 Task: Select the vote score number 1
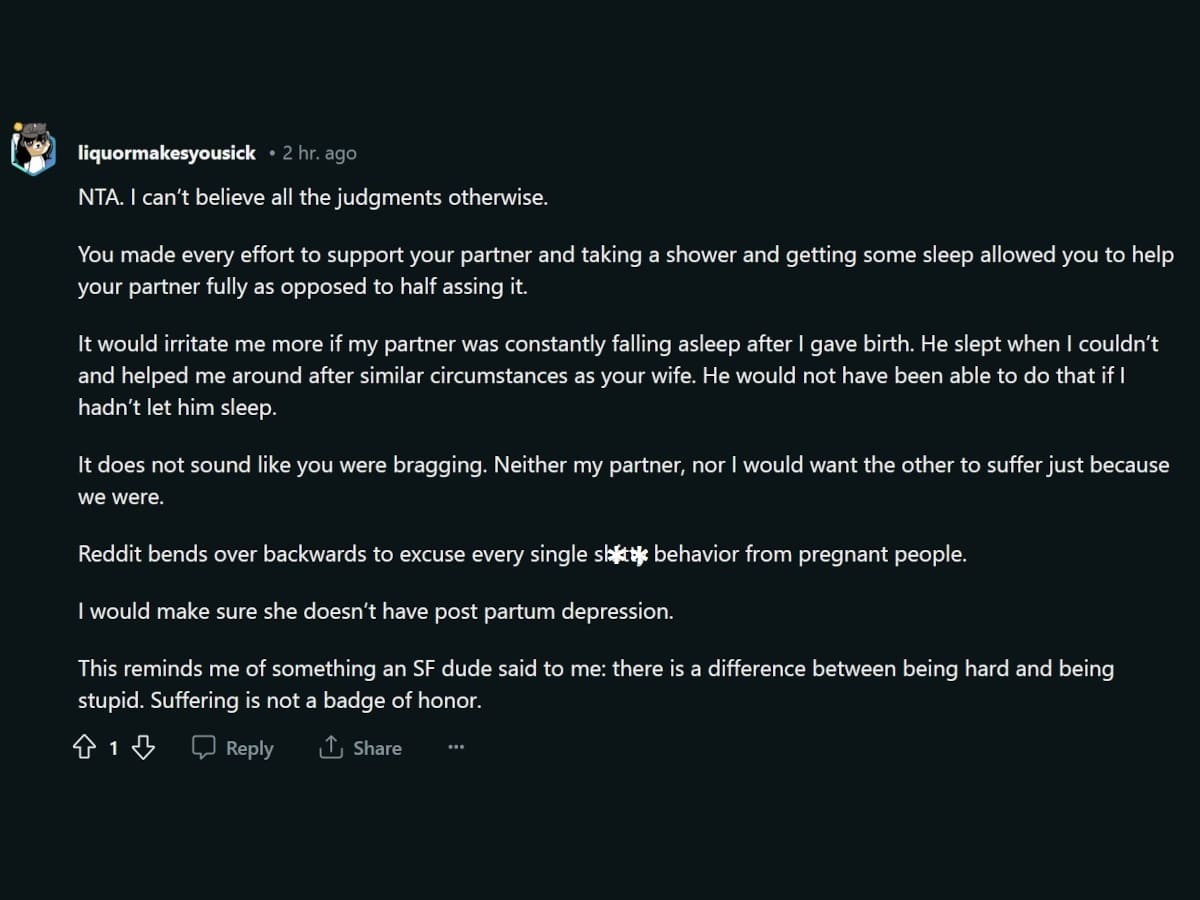[113, 748]
